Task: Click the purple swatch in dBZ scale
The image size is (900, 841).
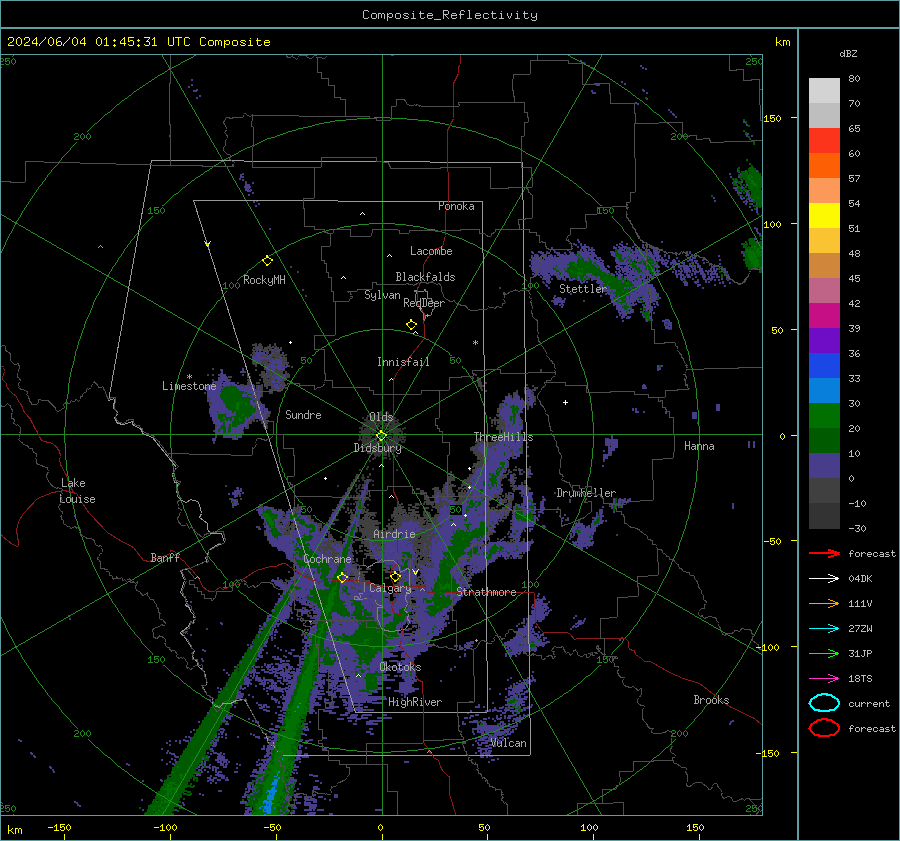Action: click(824, 340)
